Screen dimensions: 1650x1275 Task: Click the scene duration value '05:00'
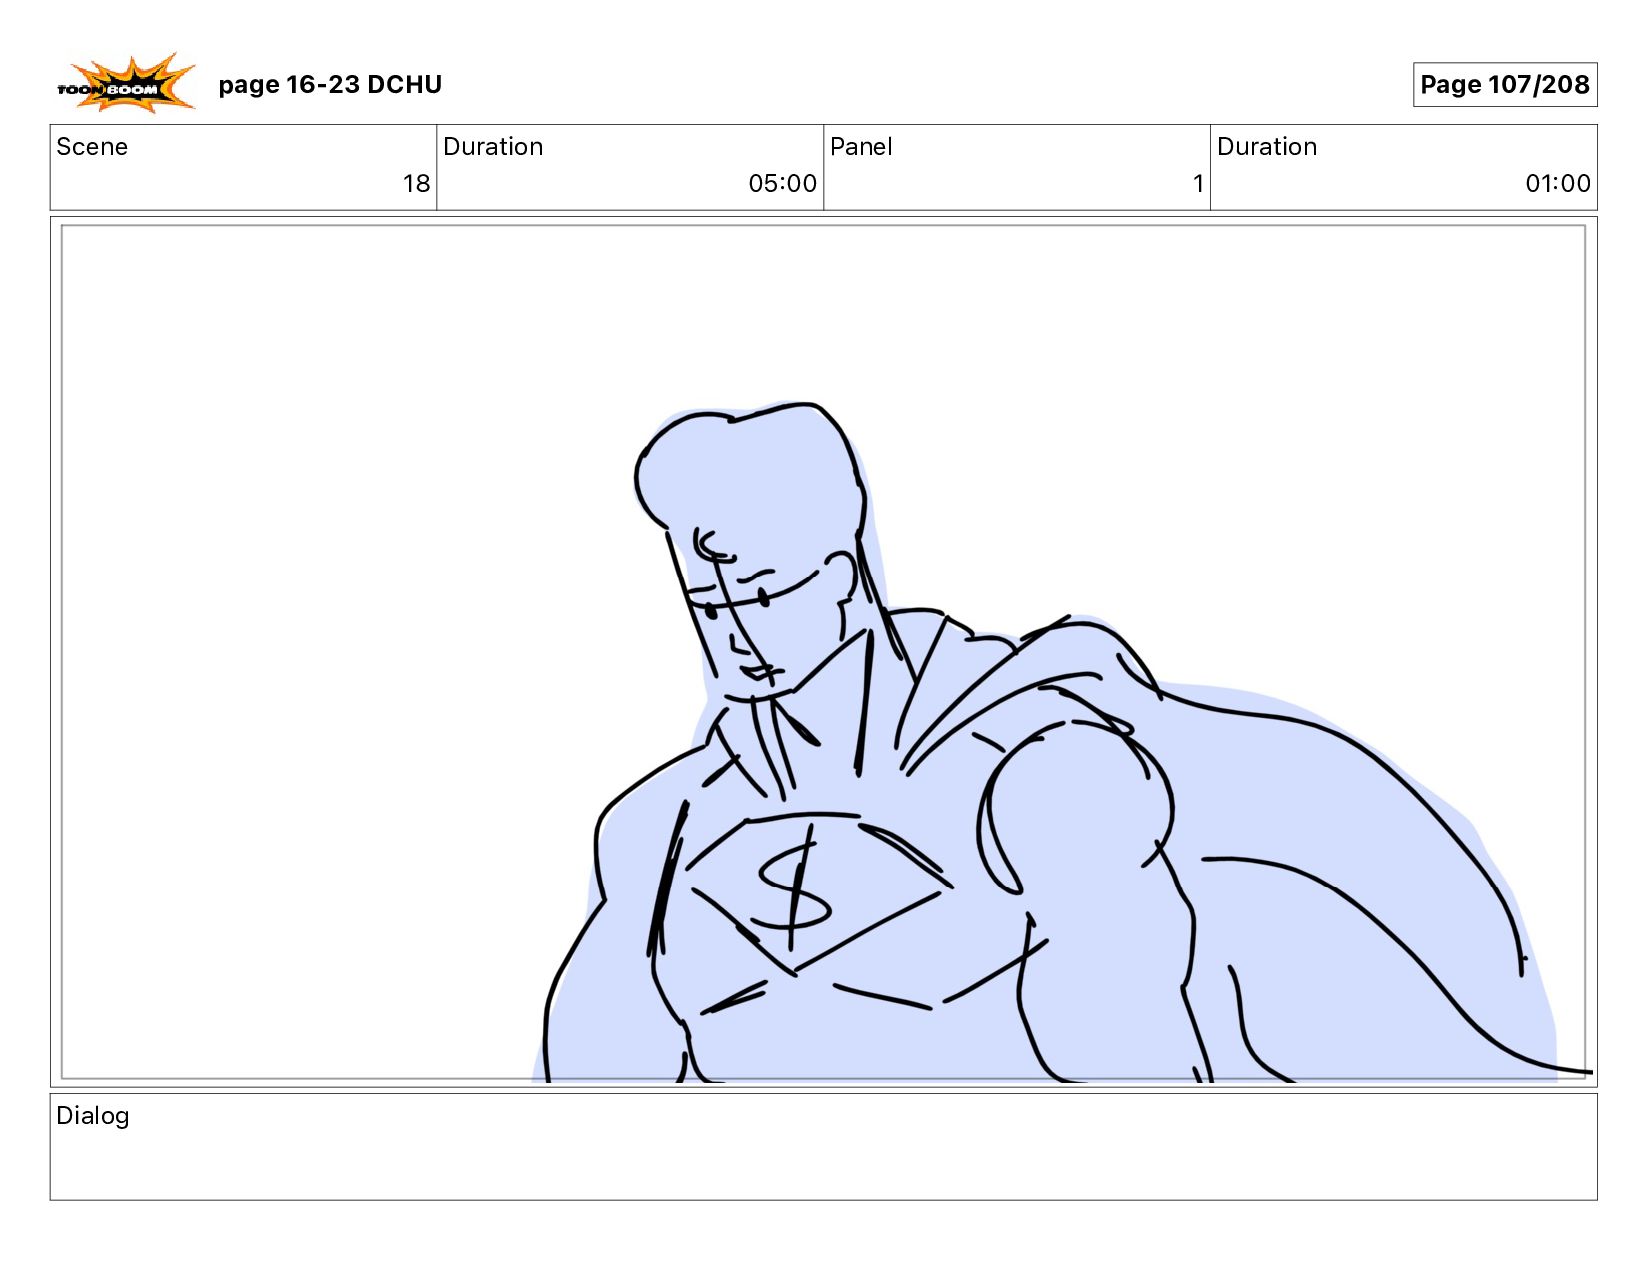[782, 184]
